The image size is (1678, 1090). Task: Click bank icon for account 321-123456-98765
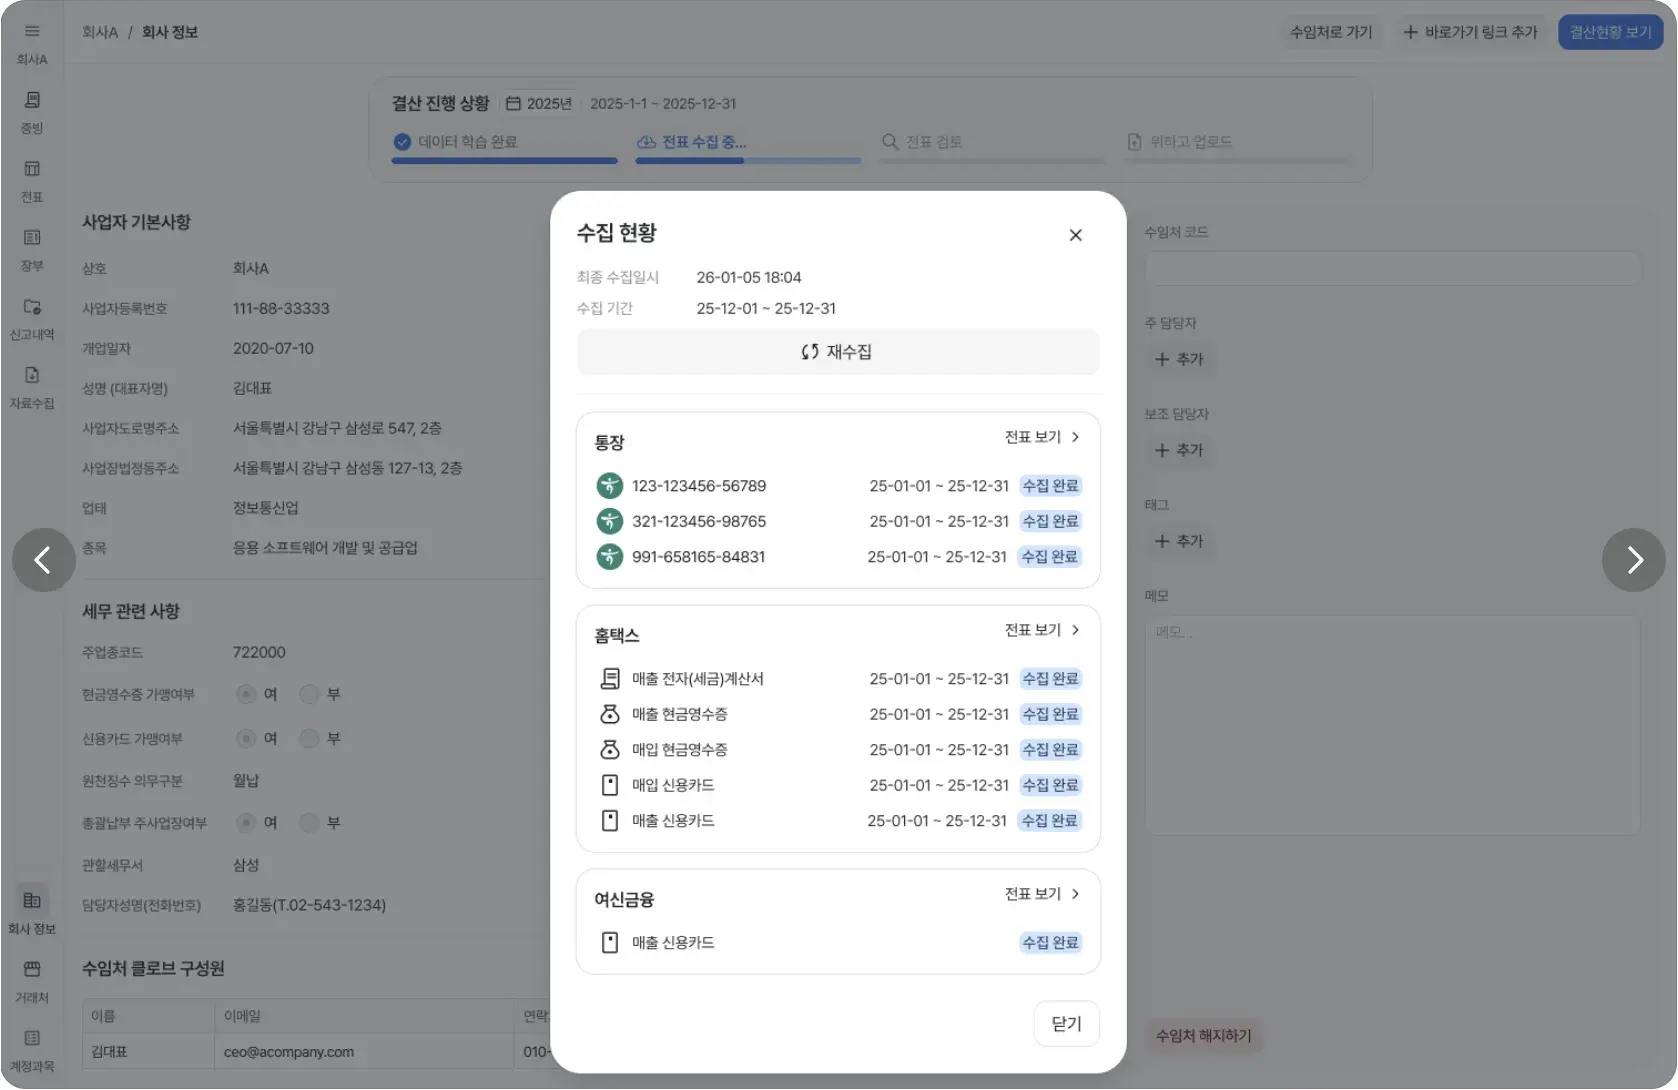point(610,521)
